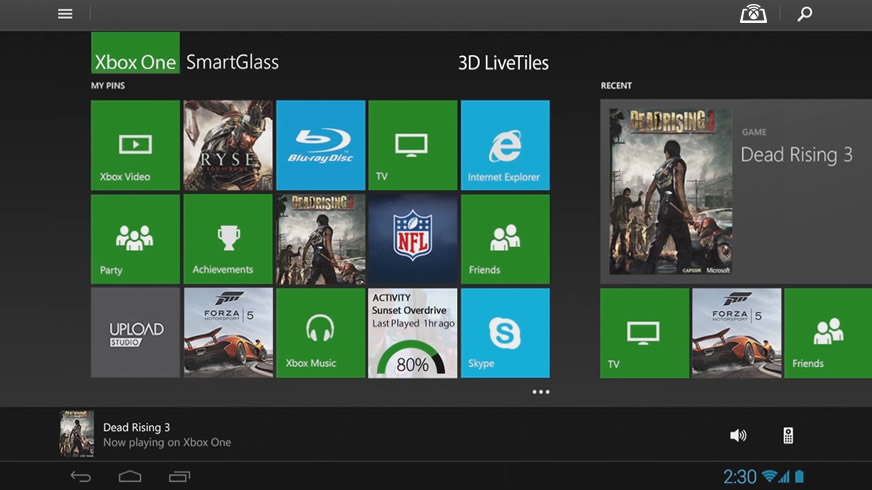
Task: Show more pins via three dots
Action: click(541, 392)
